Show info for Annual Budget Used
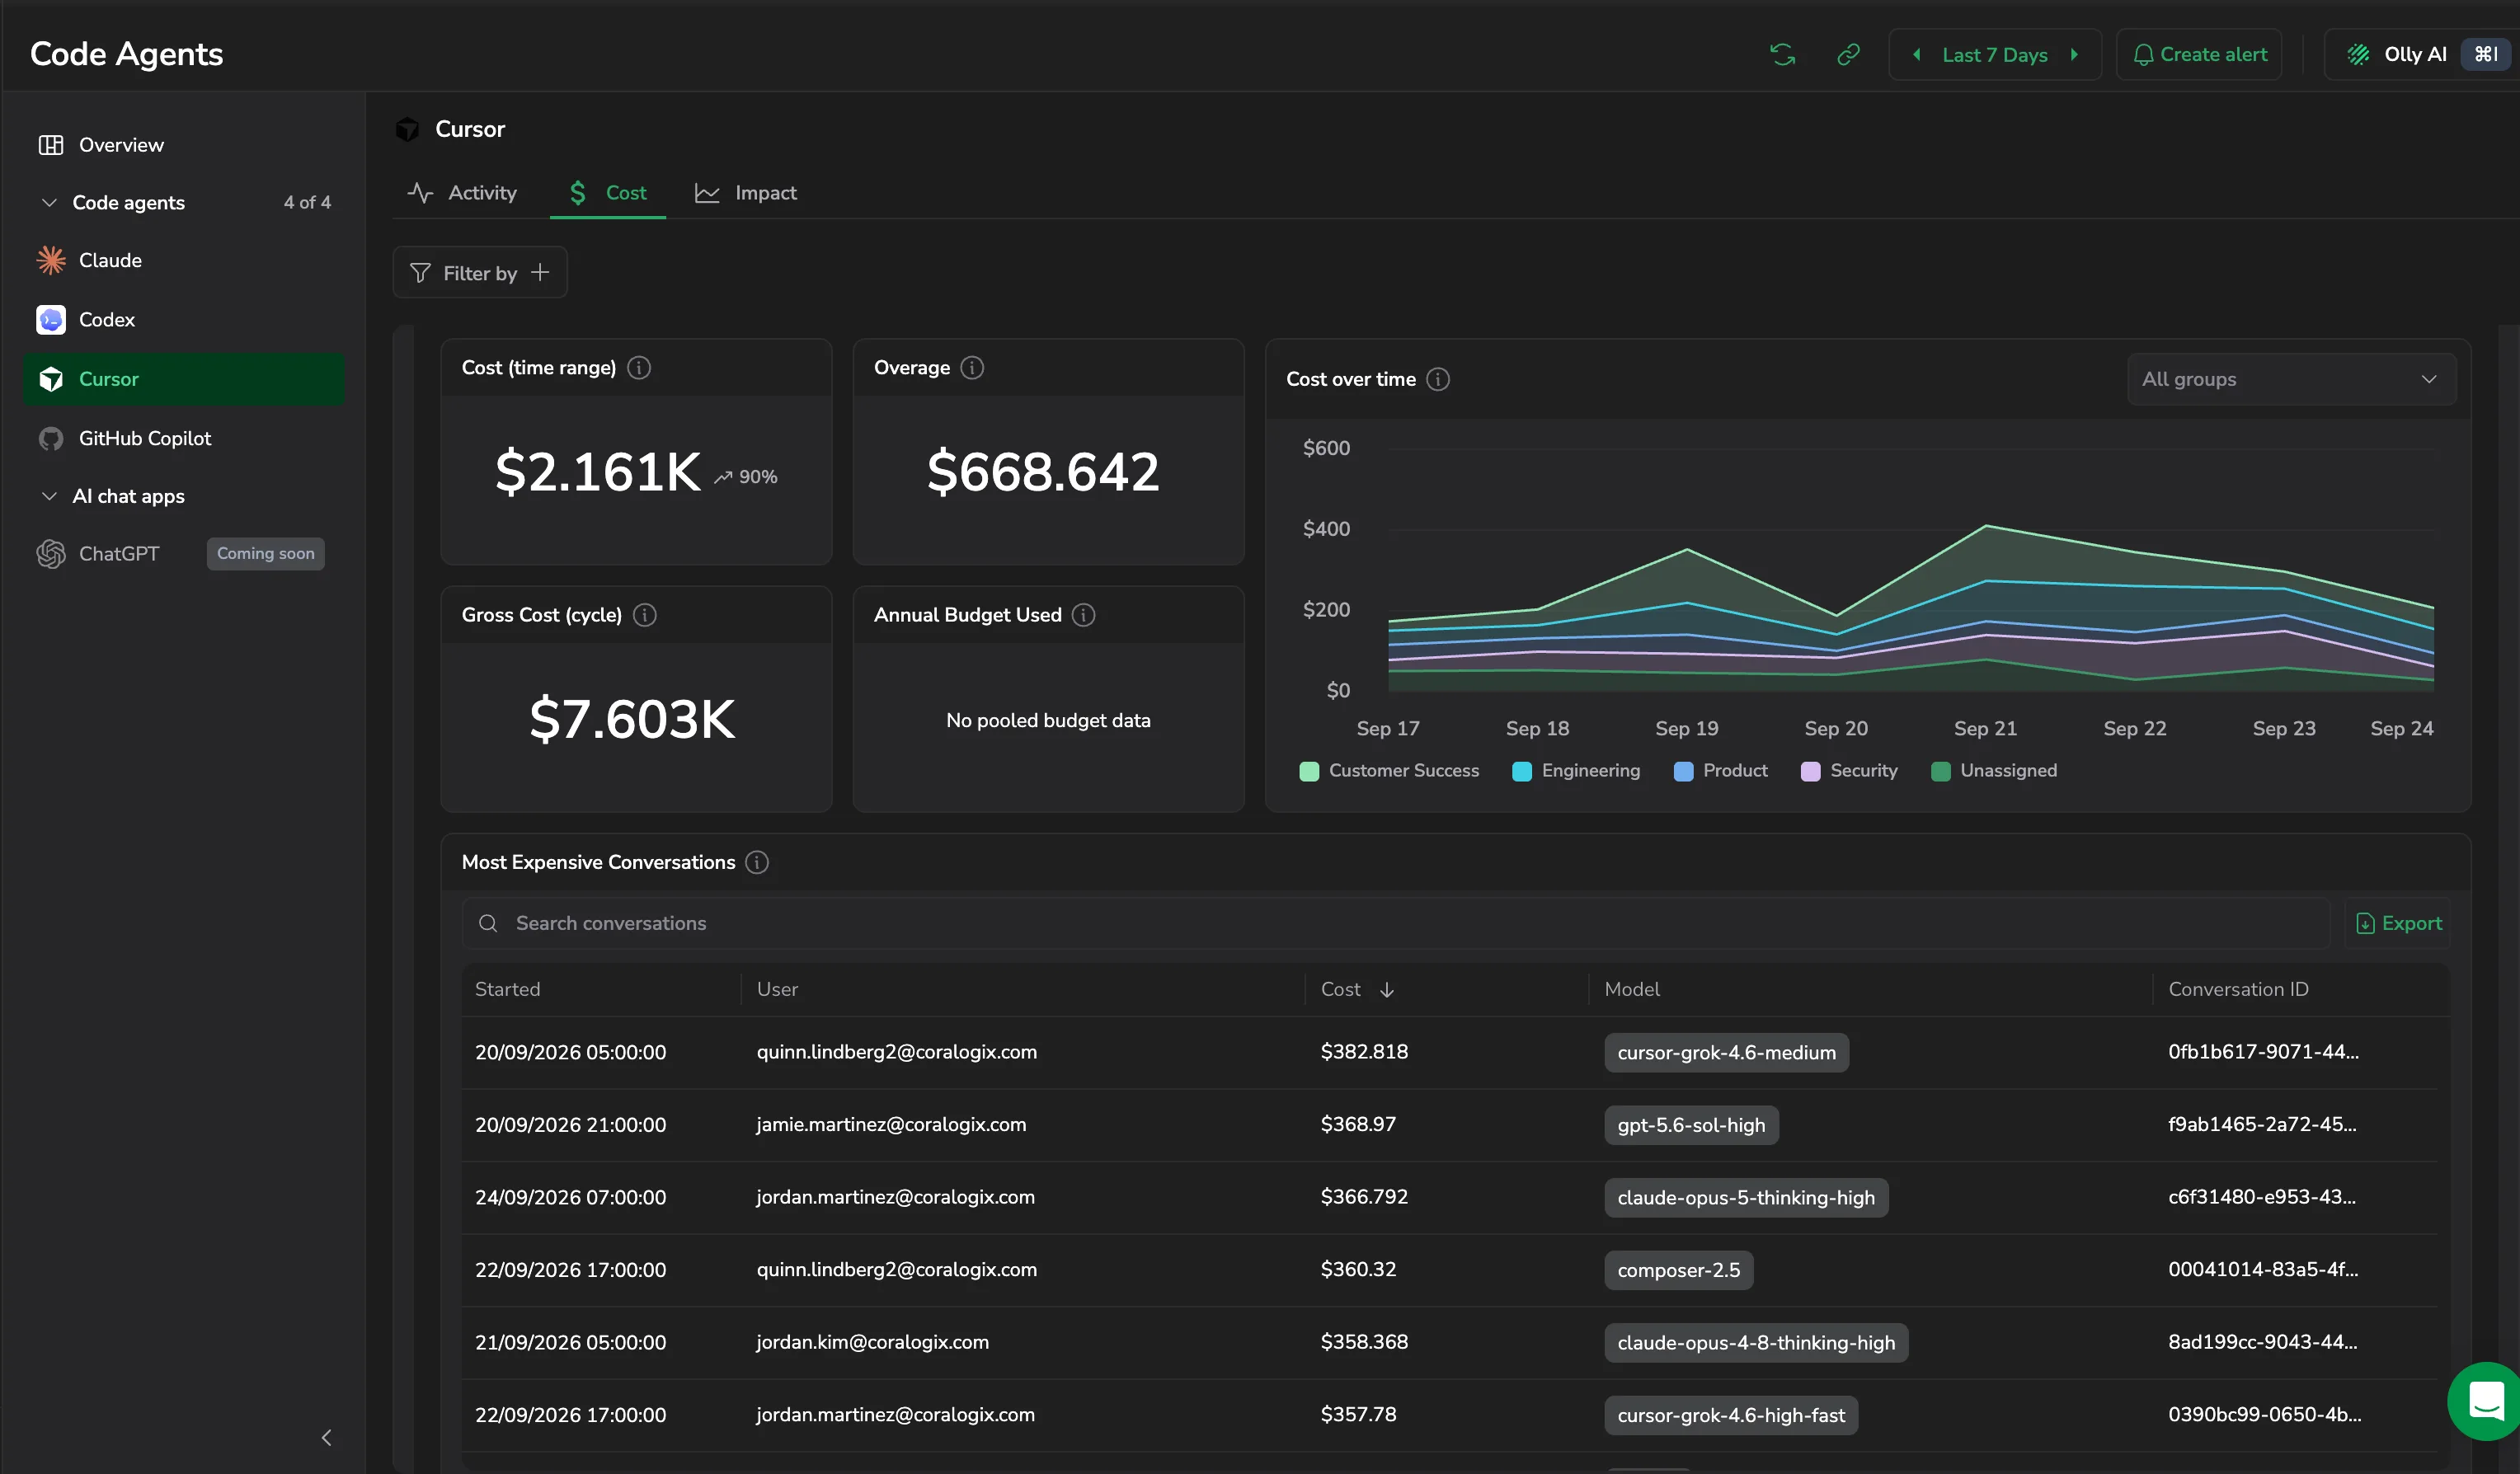The width and height of the screenshot is (2520, 1474). tap(1084, 615)
